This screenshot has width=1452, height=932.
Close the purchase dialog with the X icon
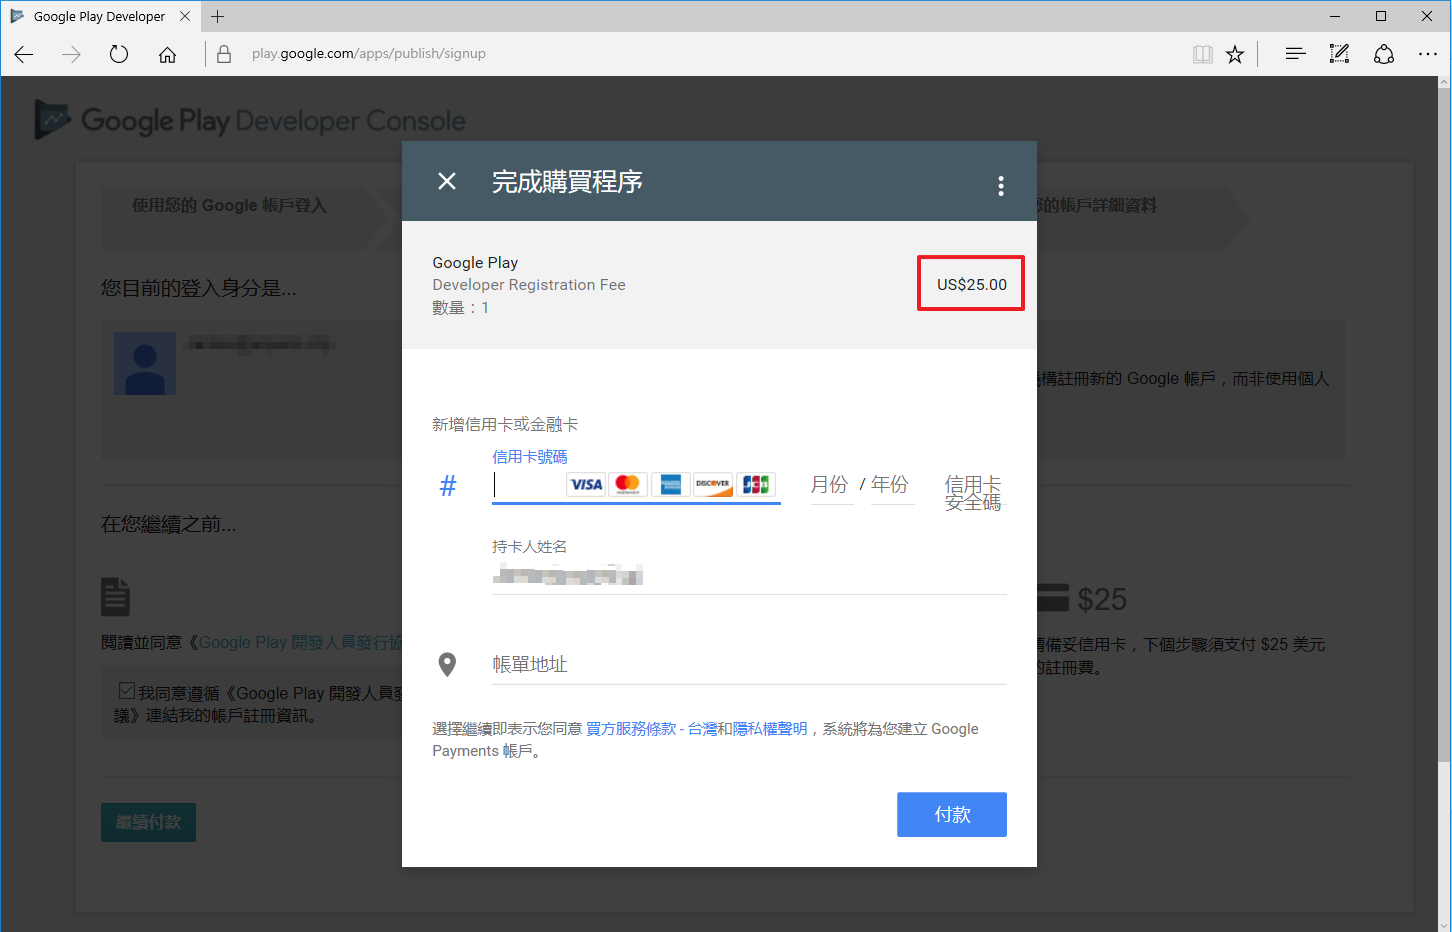[x=447, y=181]
